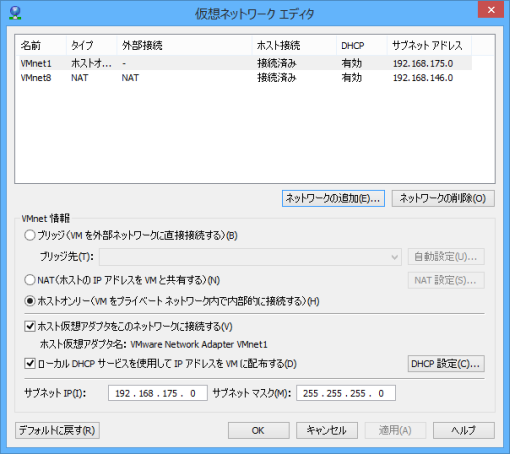The width and height of the screenshot is (510, 454).
Task: Click subnet address 192.168.175.0 cell
Action: coord(423,63)
